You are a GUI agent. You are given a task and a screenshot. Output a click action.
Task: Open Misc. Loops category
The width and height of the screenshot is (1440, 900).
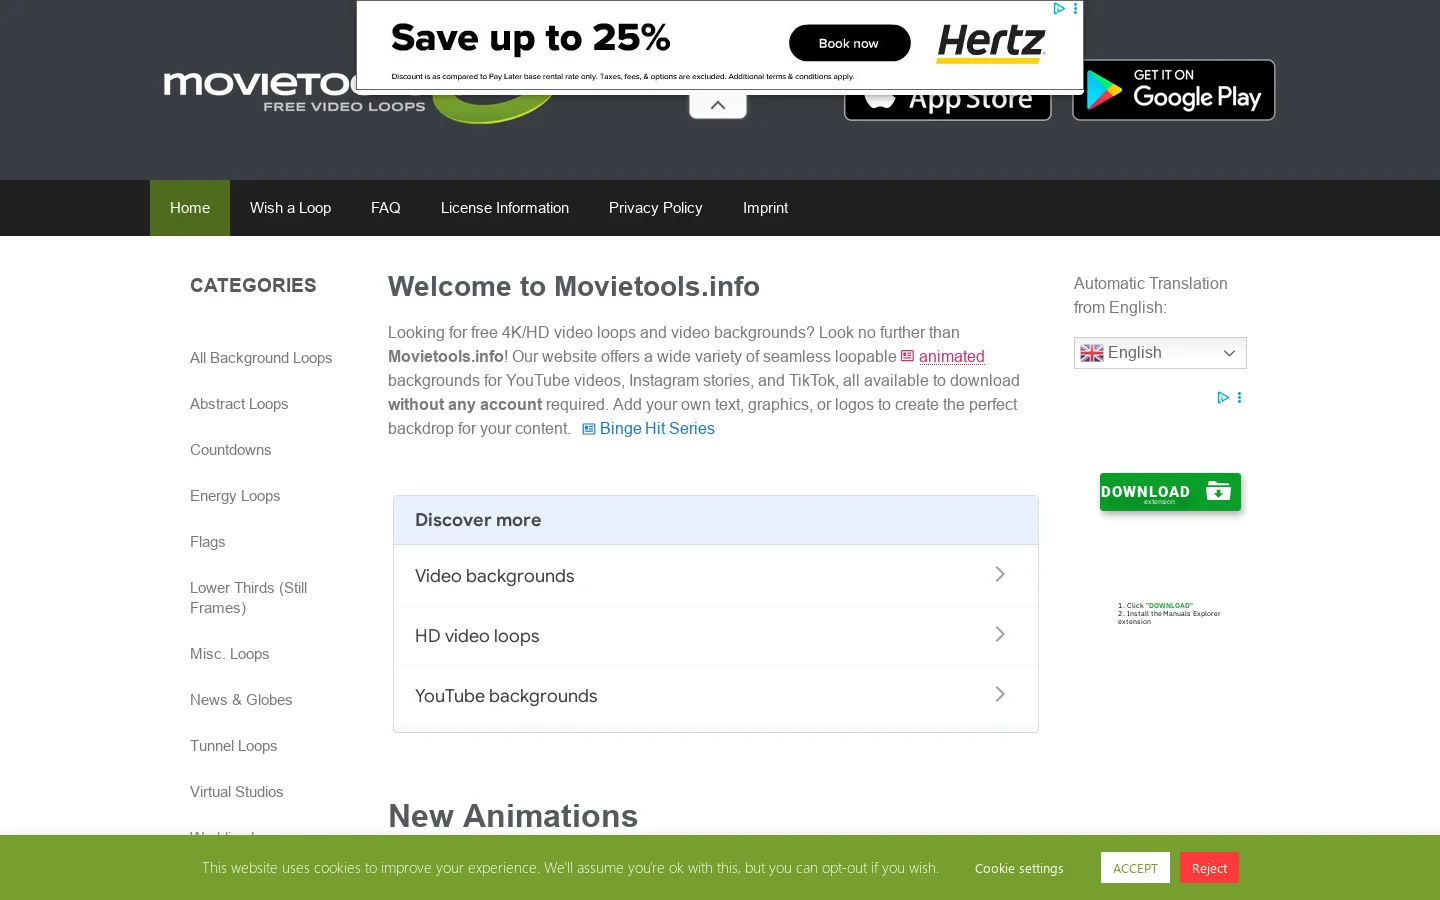coord(230,654)
